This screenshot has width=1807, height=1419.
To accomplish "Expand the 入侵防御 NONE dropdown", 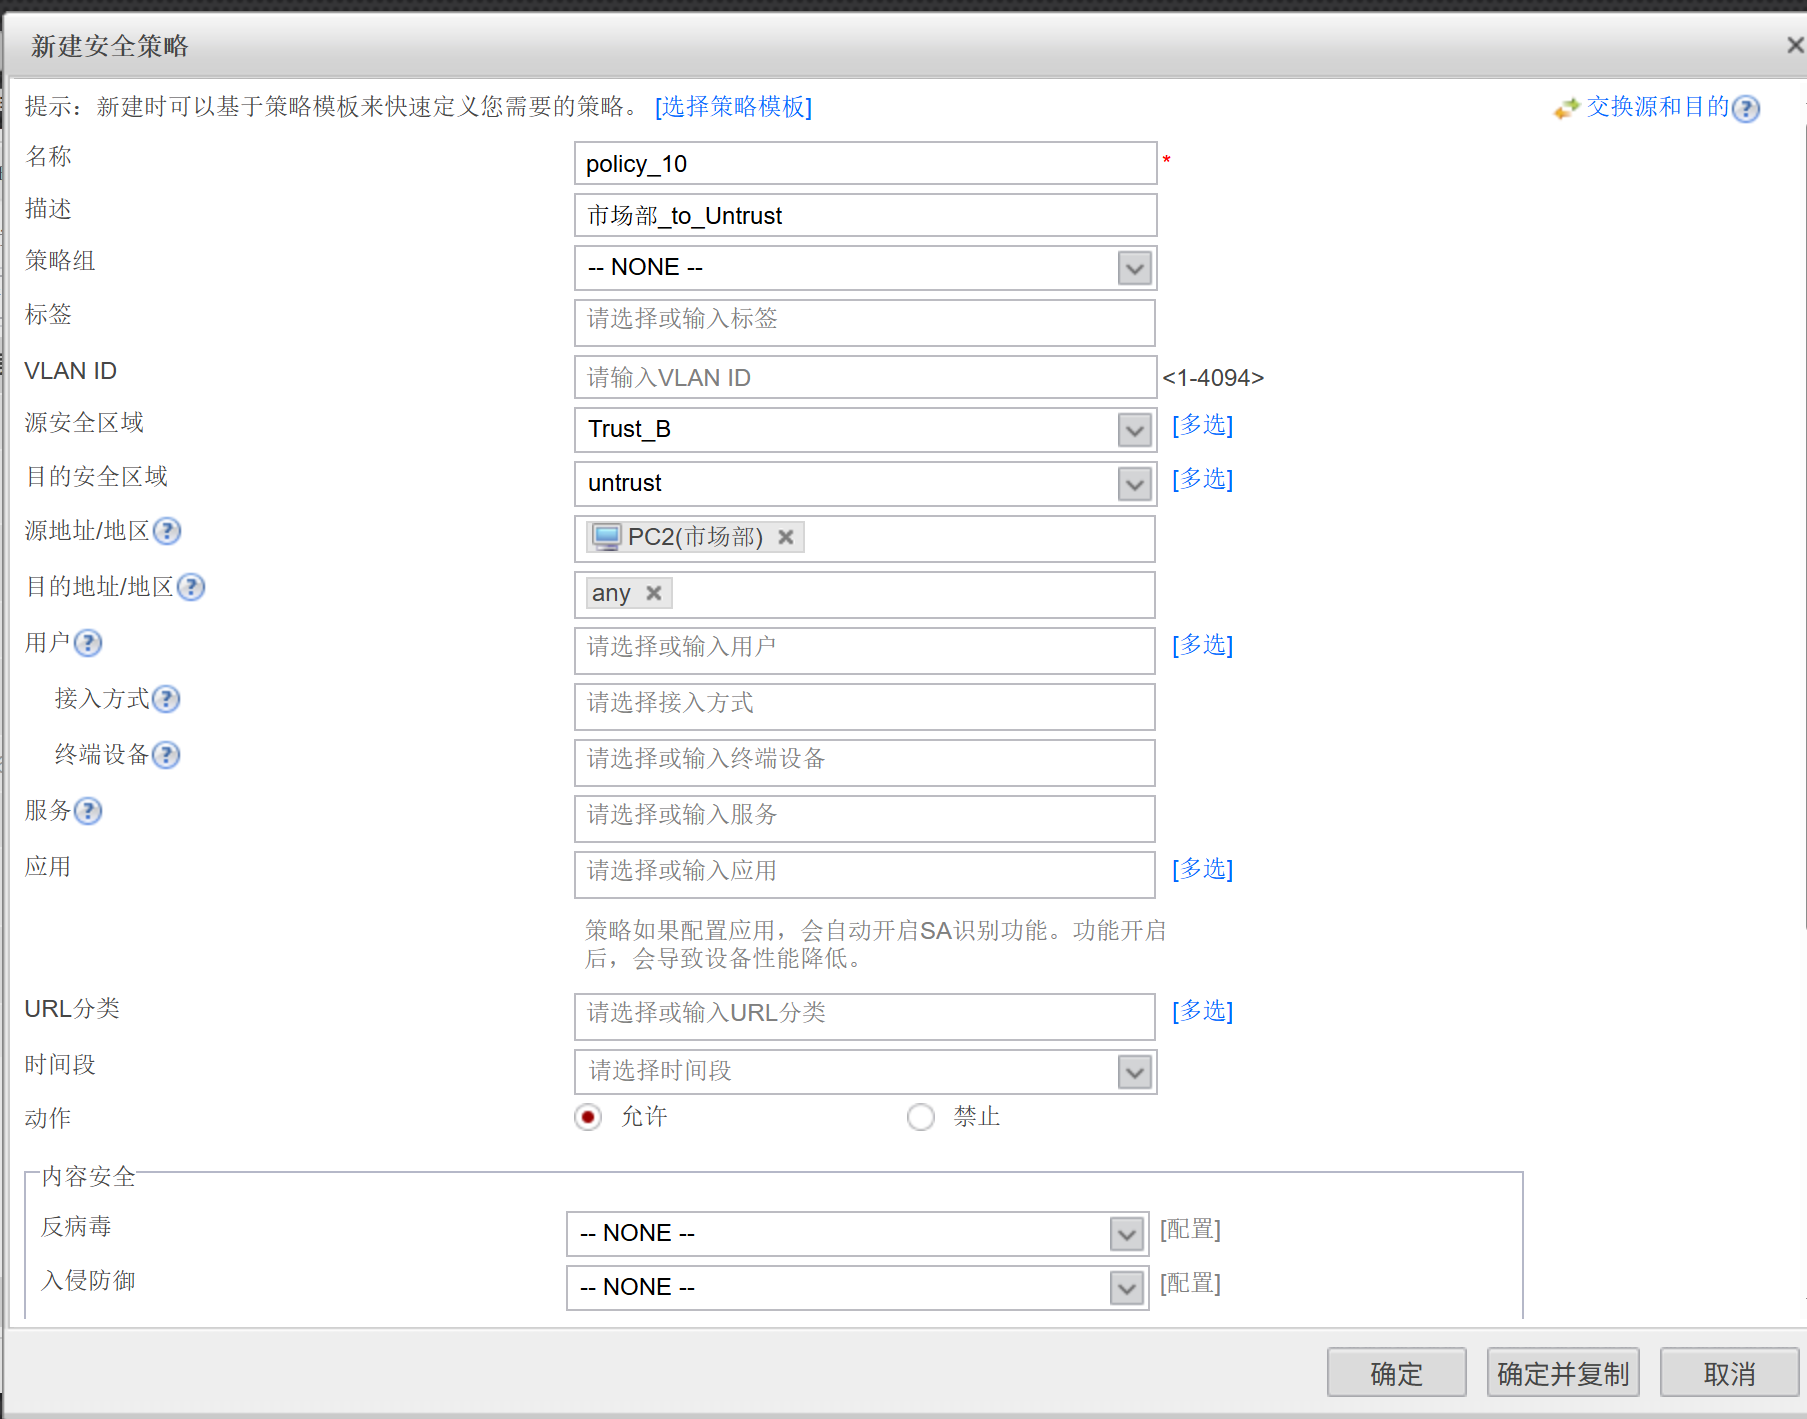I will (x=1126, y=1288).
